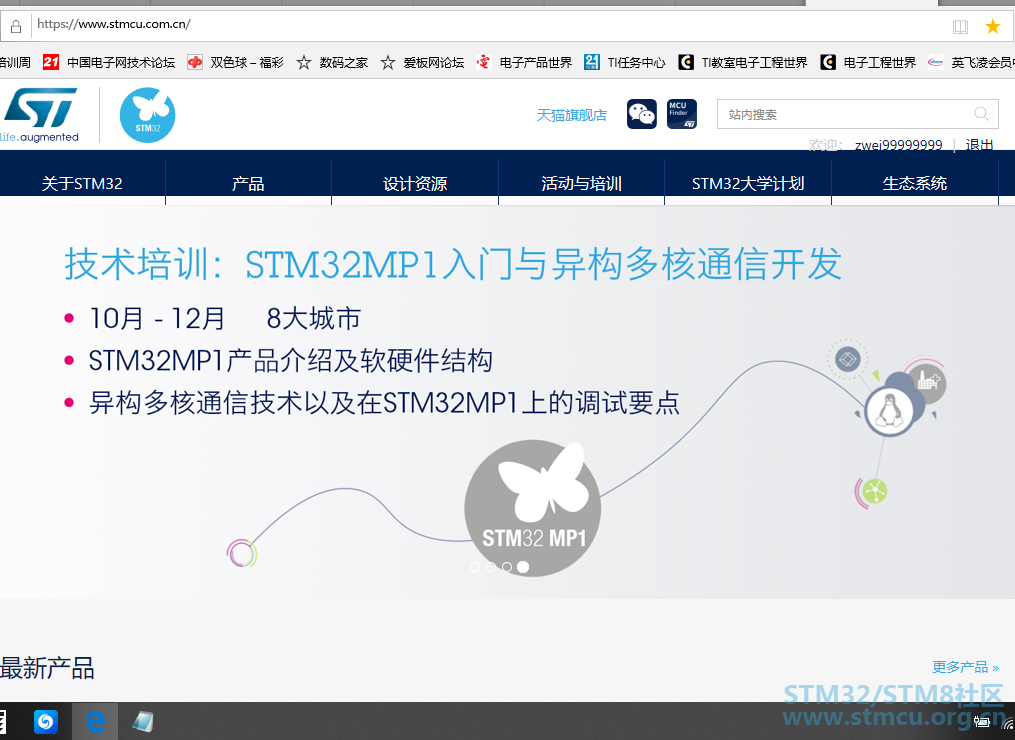1015x740 pixels.
Task: Open 电子产品世界 bookmark
Action: pos(524,62)
